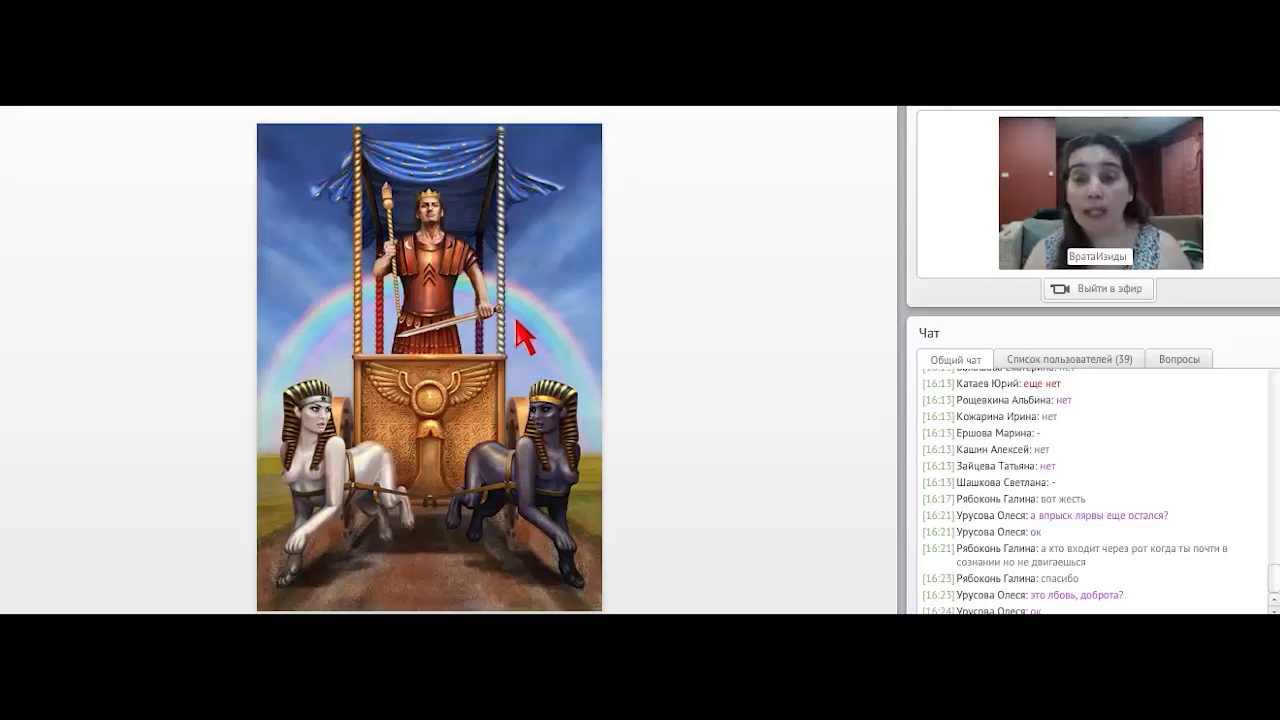Switch to the "Общий чат" tab
Viewport: 1280px width, 720px height.
(x=955, y=360)
